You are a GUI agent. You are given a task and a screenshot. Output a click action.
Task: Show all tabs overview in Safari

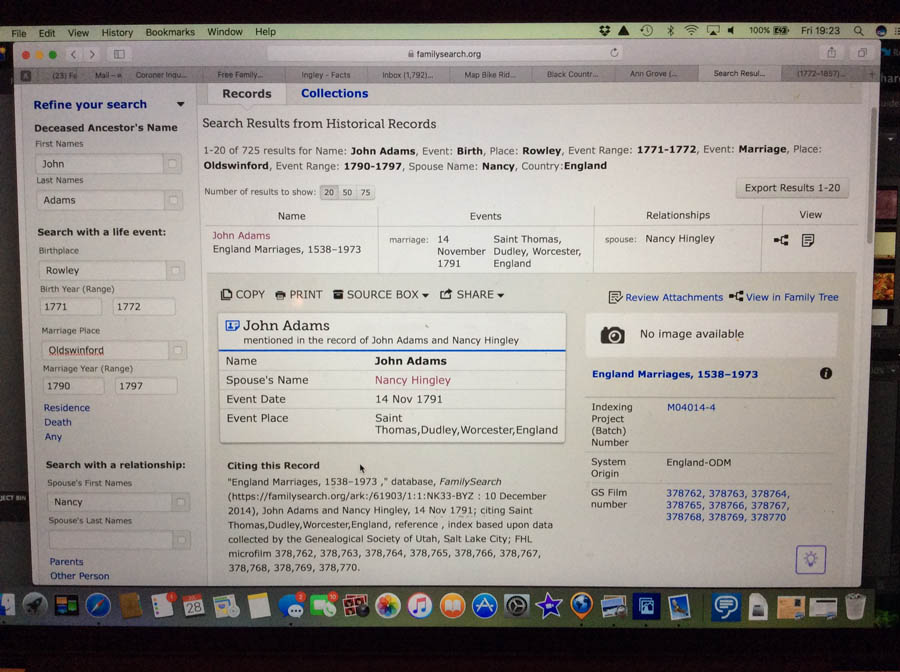tap(862, 53)
